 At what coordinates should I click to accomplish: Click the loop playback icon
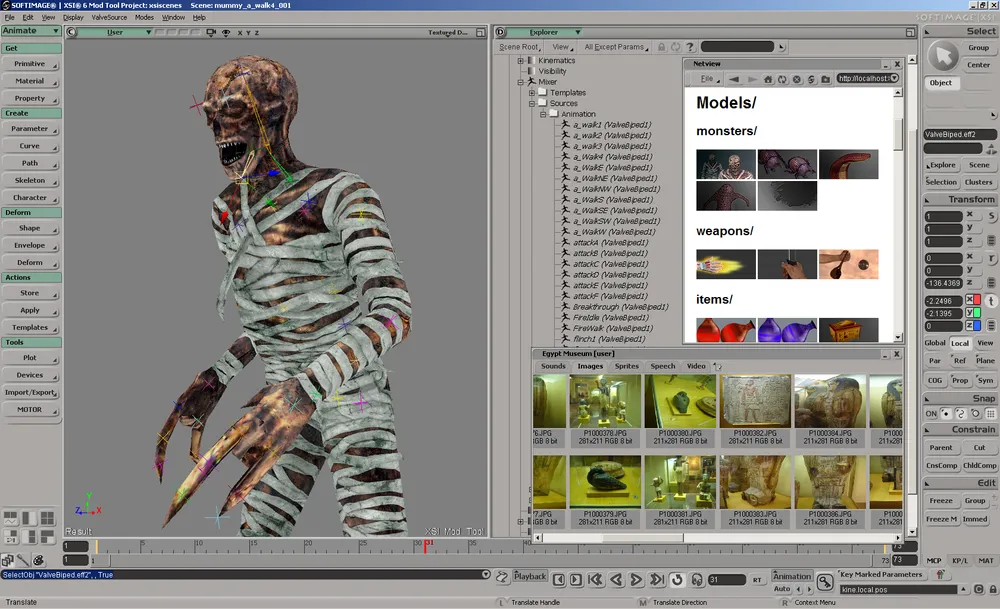coord(676,580)
